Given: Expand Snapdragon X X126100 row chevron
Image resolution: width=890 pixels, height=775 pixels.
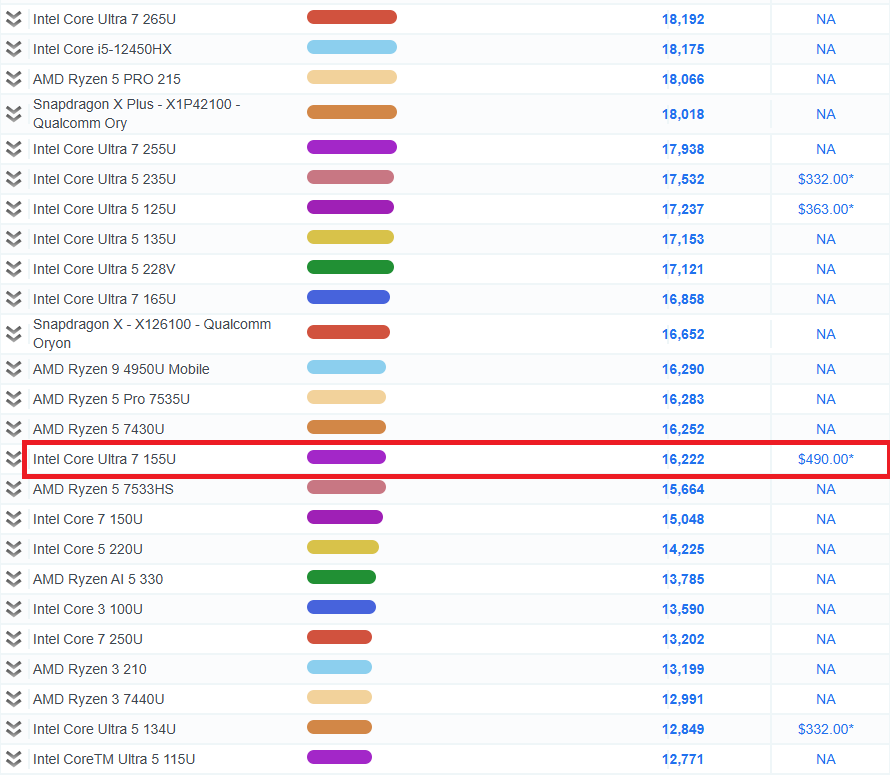Looking at the screenshot, I should pos(14,334).
